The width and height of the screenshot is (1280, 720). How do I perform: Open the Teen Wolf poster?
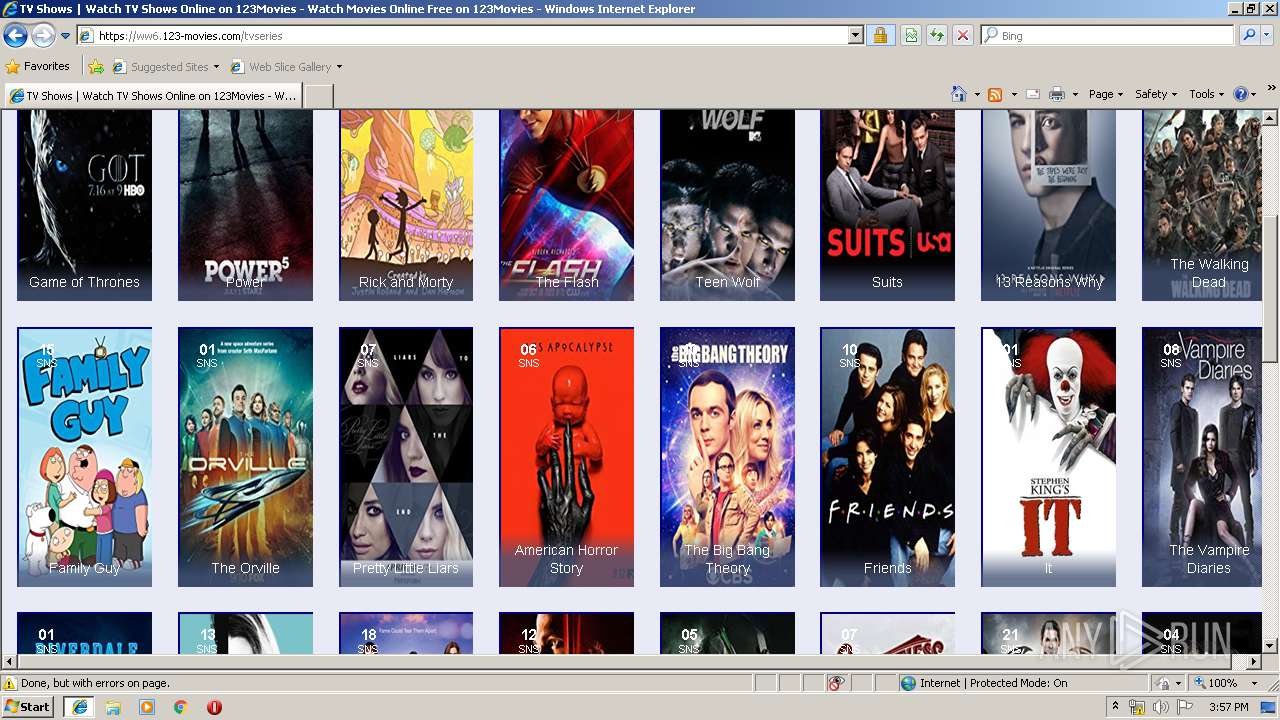coord(728,205)
